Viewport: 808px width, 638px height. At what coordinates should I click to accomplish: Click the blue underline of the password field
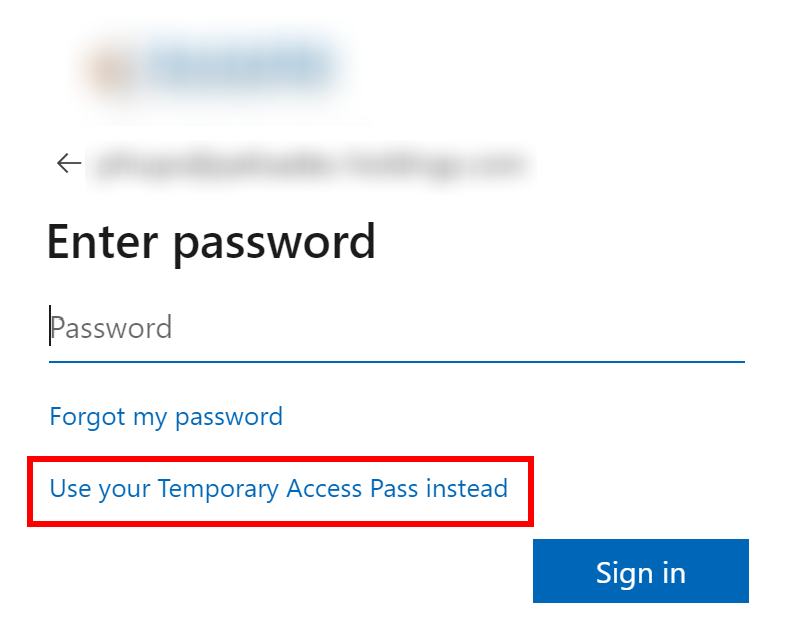[397, 362]
